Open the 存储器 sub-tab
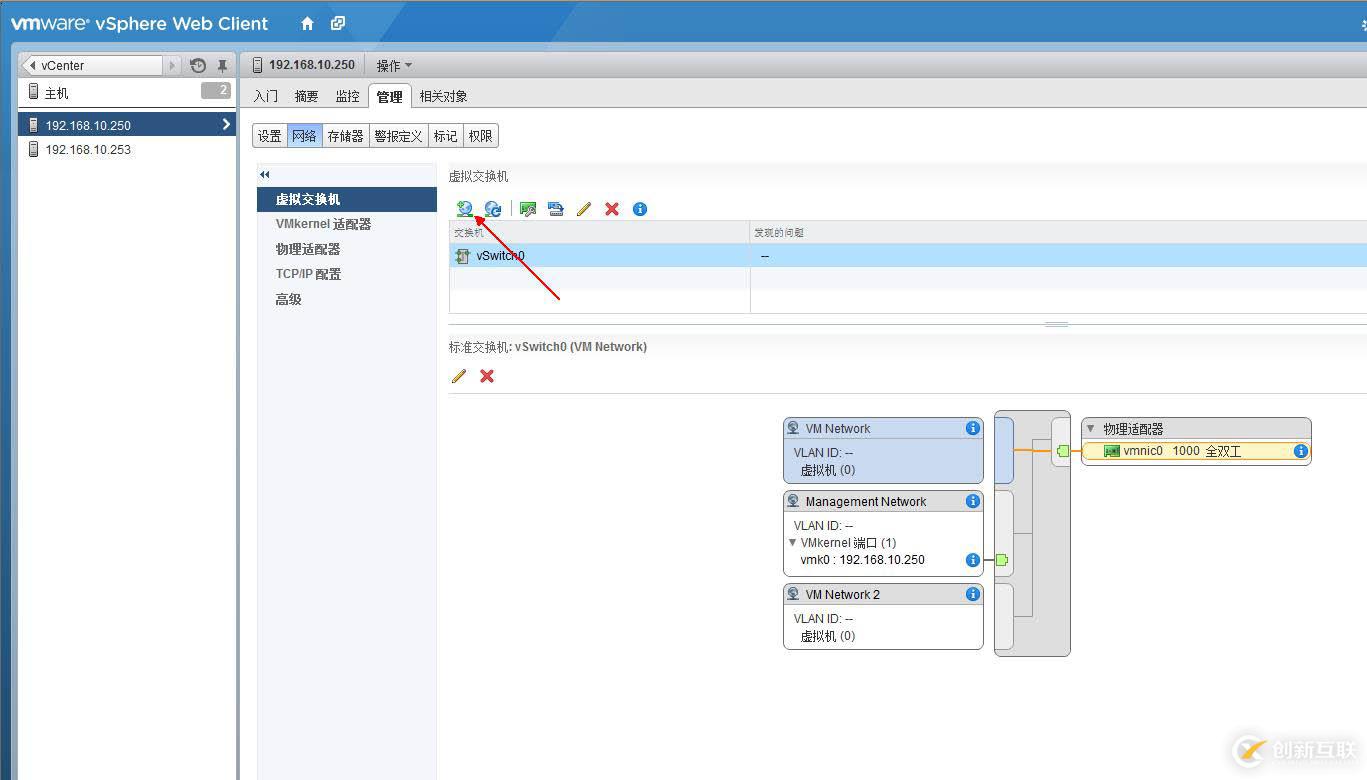 346,136
